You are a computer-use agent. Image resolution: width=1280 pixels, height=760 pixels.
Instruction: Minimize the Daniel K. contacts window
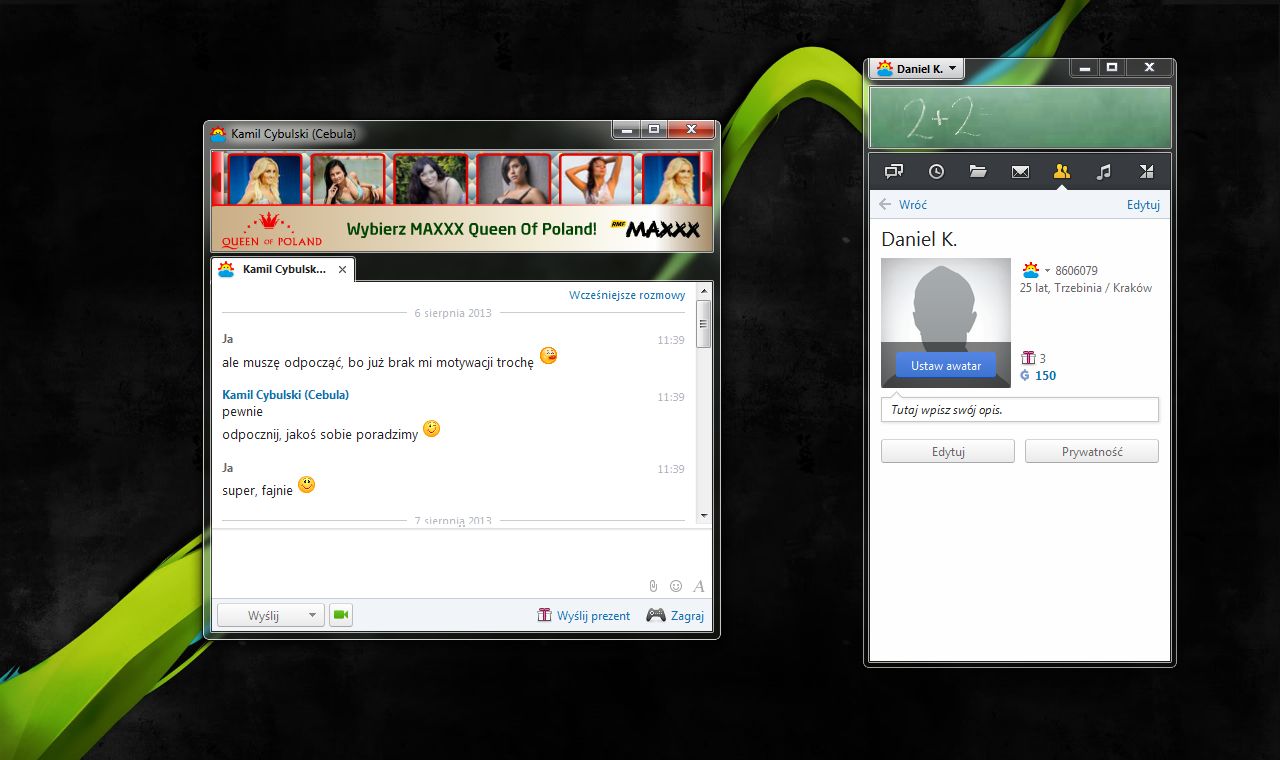coord(1084,67)
